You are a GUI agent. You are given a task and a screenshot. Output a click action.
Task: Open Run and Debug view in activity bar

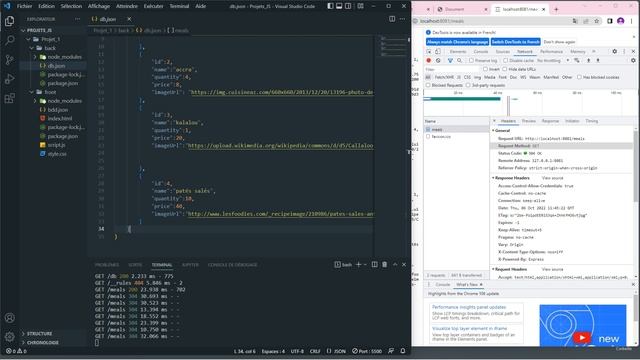coord(9,79)
